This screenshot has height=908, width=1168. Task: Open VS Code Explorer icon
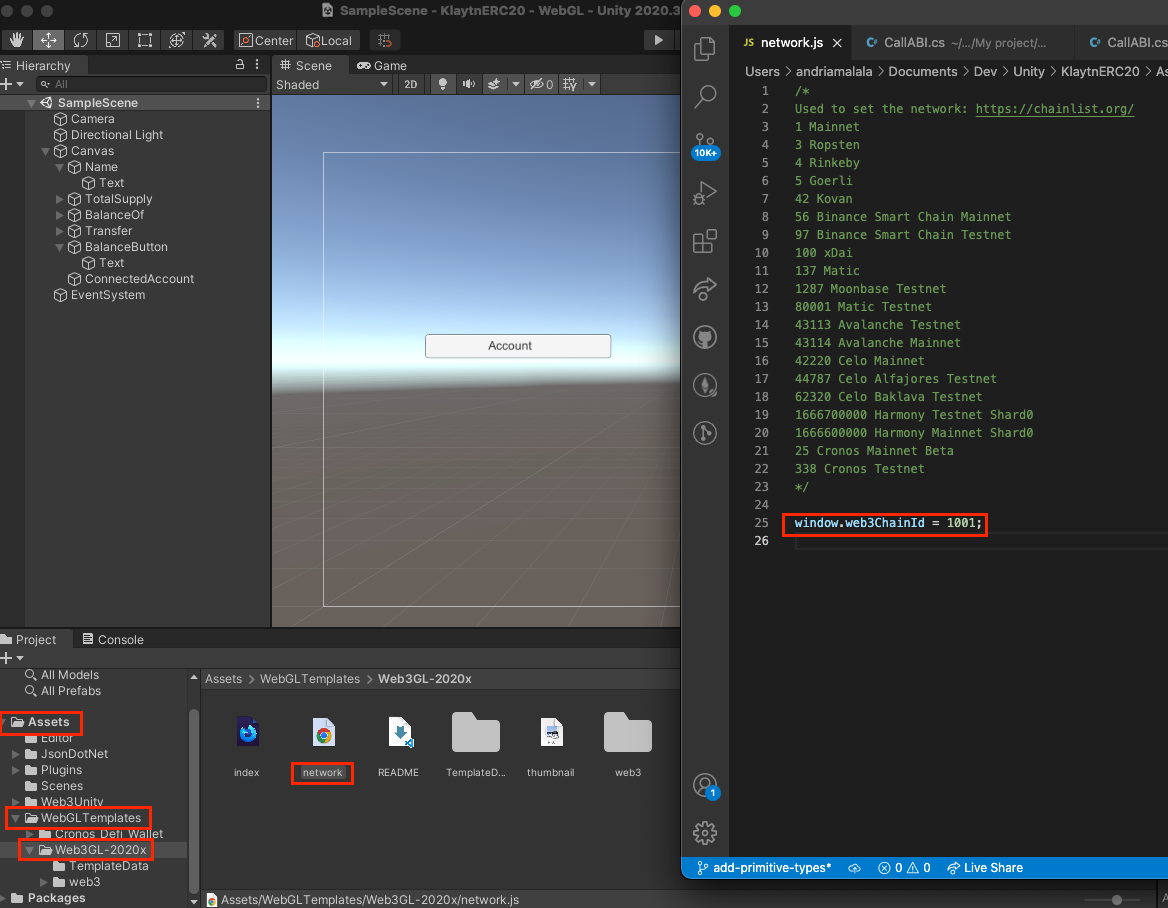click(705, 49)
